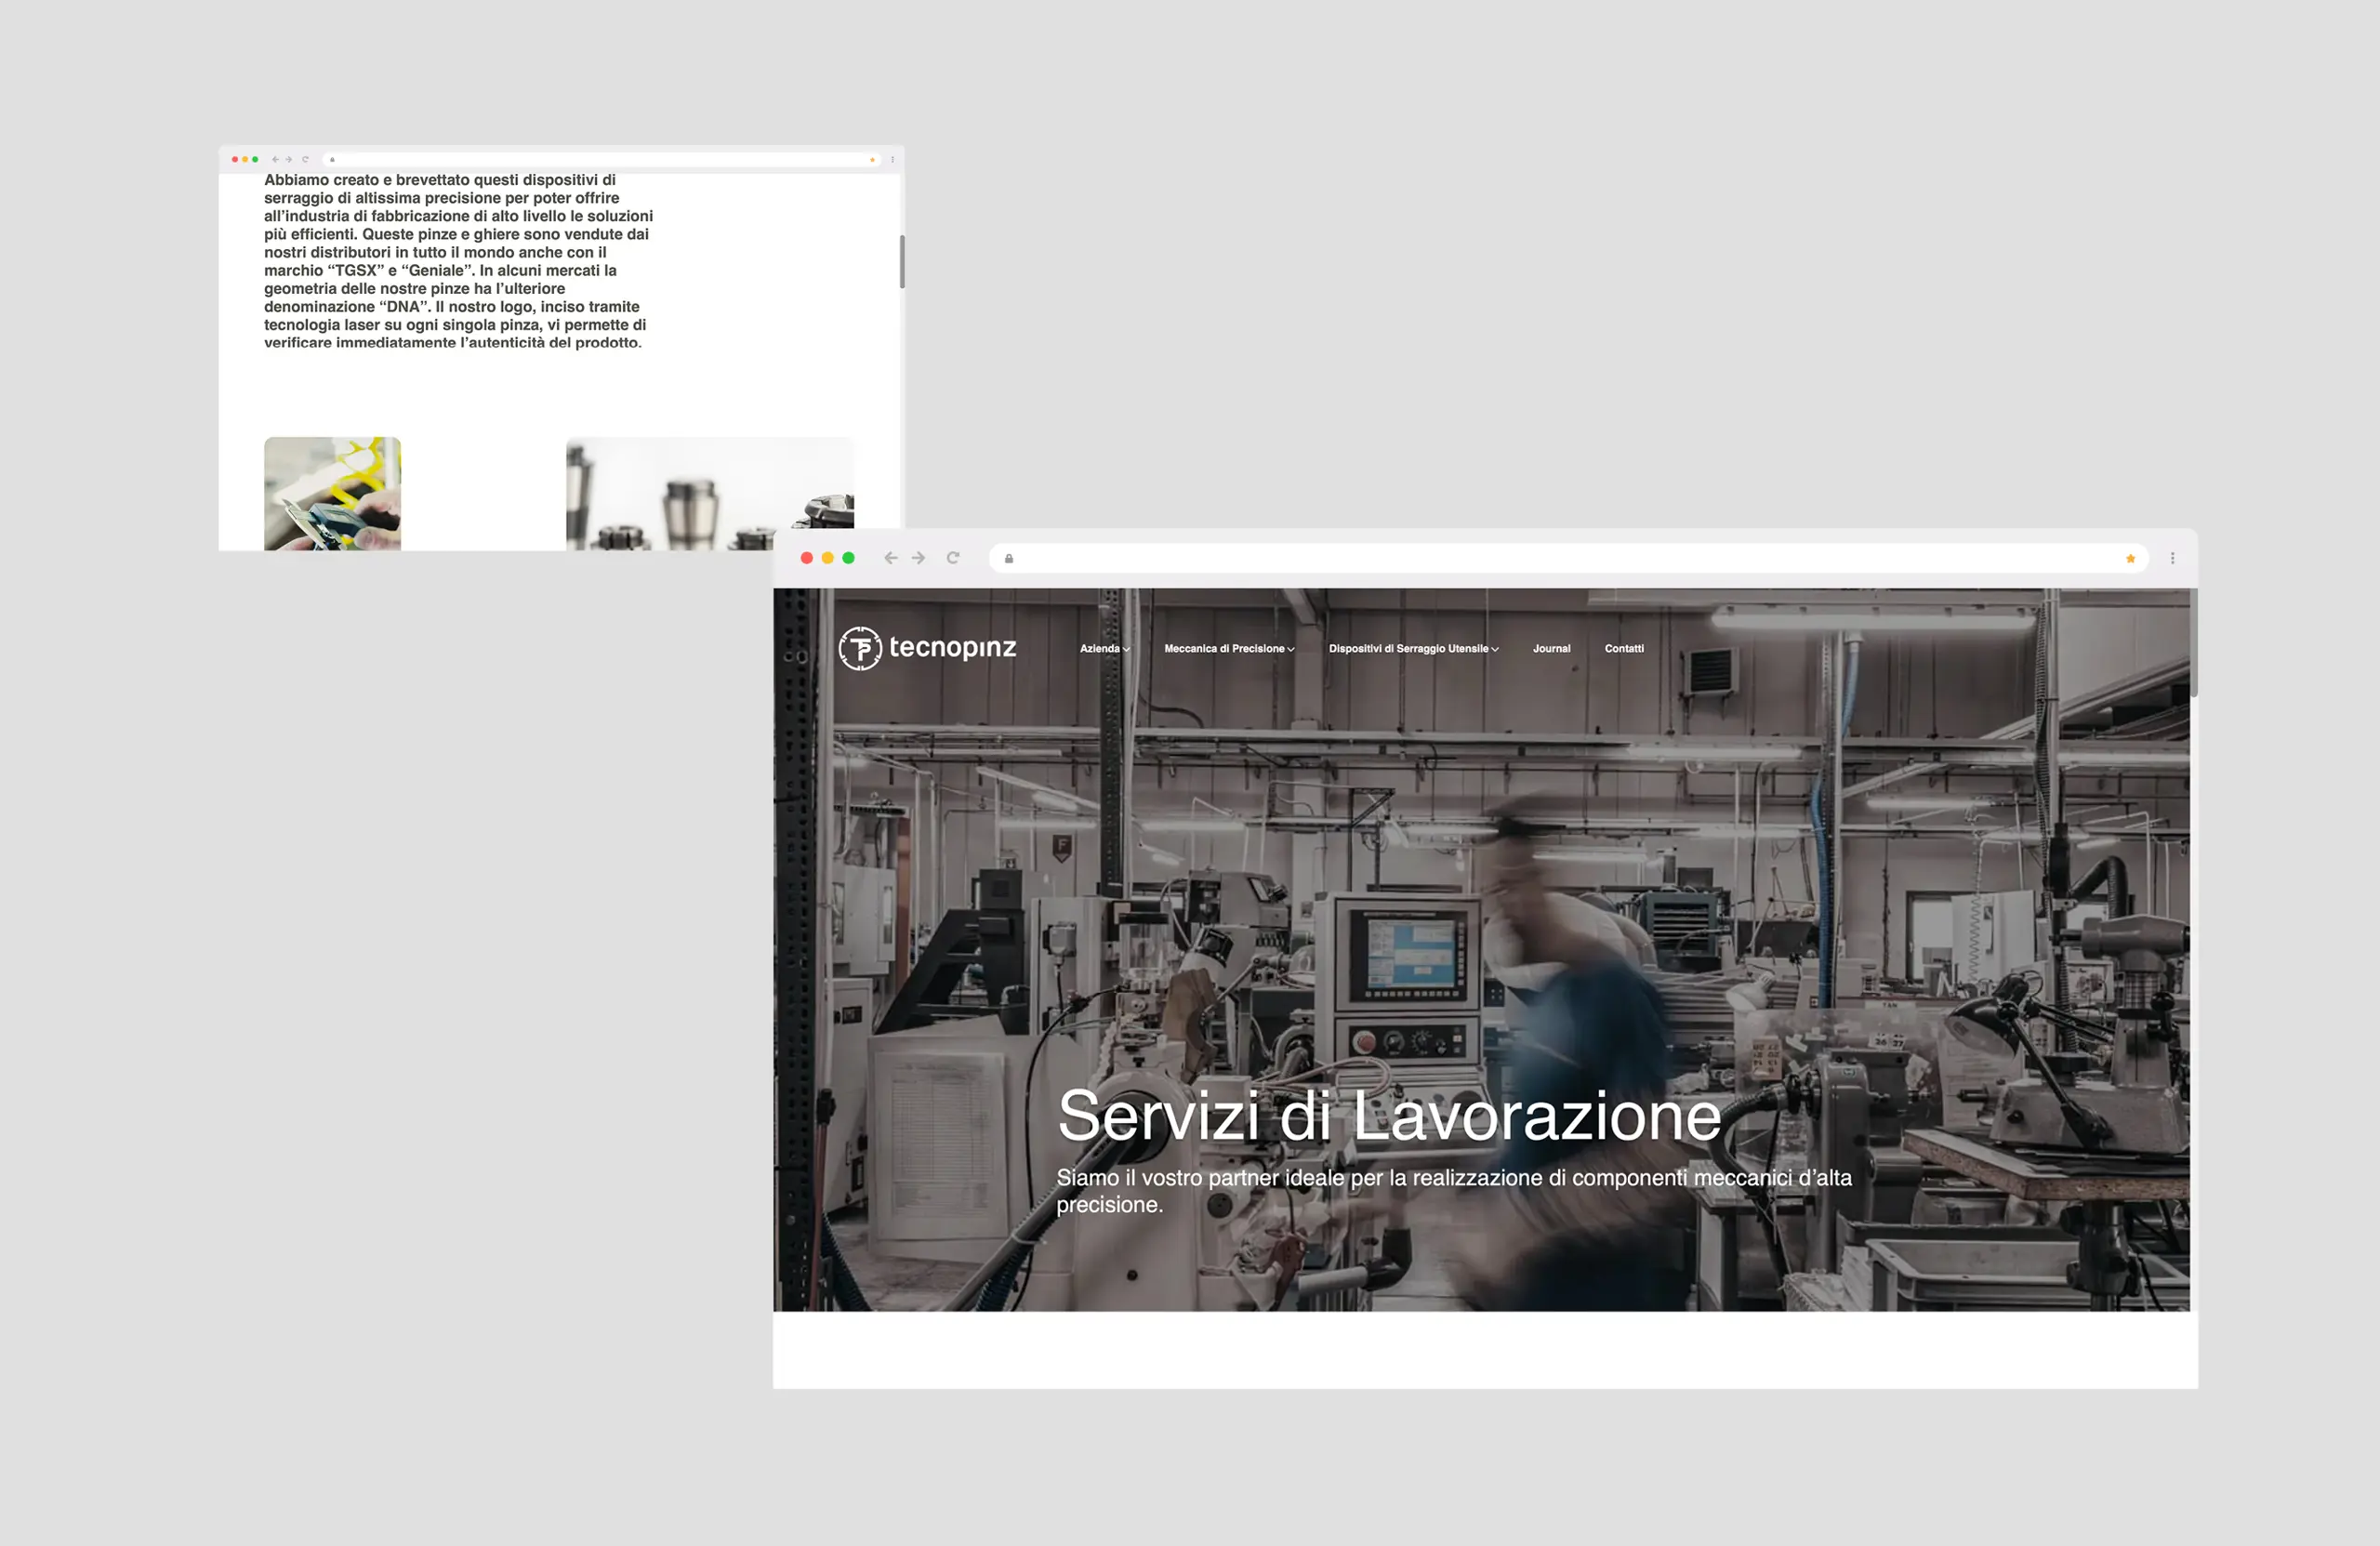Viewport: 2380px width, 1546px height.
Task: Click the lock icon in front address bar
Action: 1009,559
